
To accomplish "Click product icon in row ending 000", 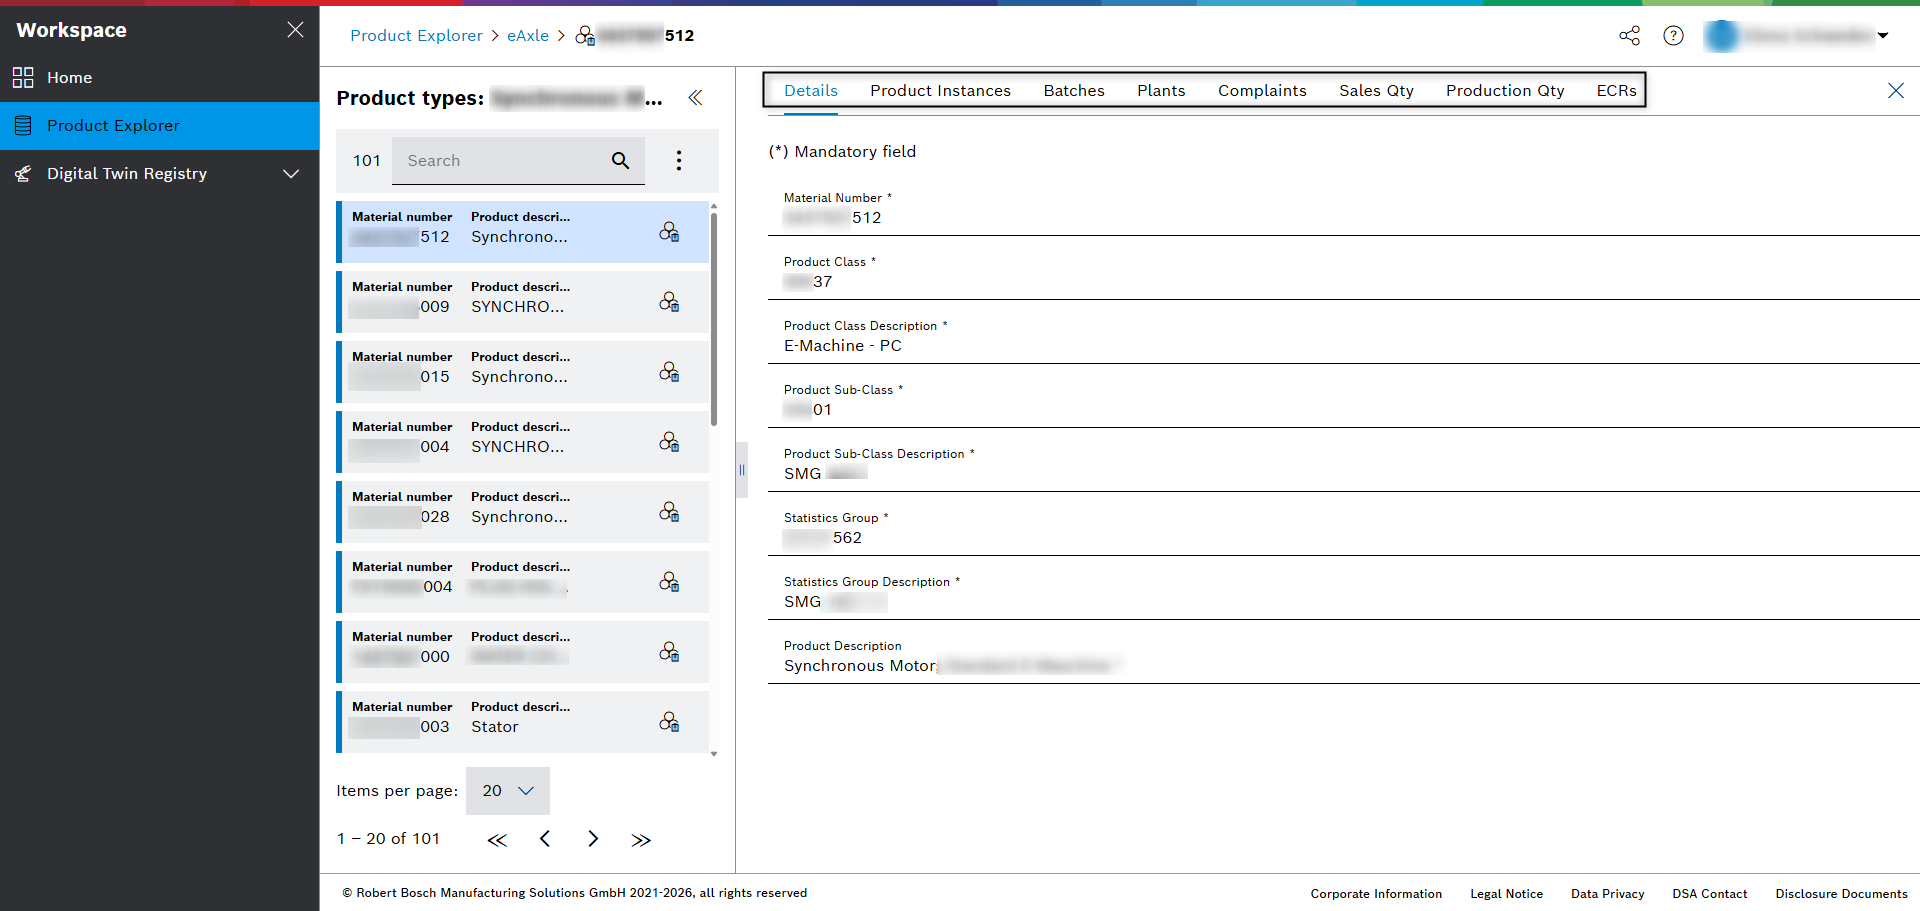I will point(669,652).
